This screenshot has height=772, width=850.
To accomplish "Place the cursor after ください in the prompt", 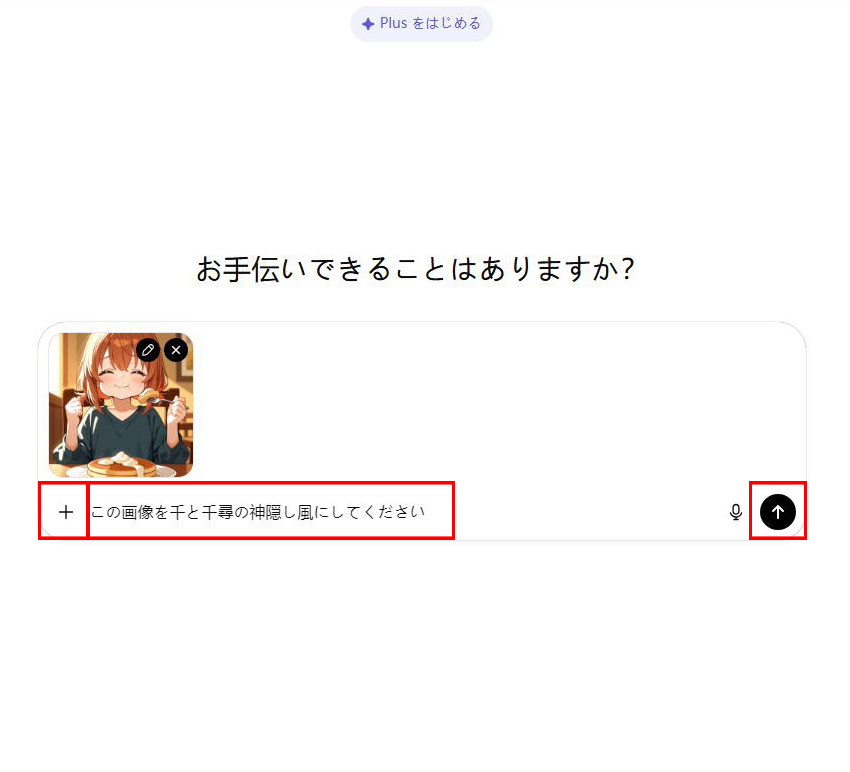I will tap(427, 512).
